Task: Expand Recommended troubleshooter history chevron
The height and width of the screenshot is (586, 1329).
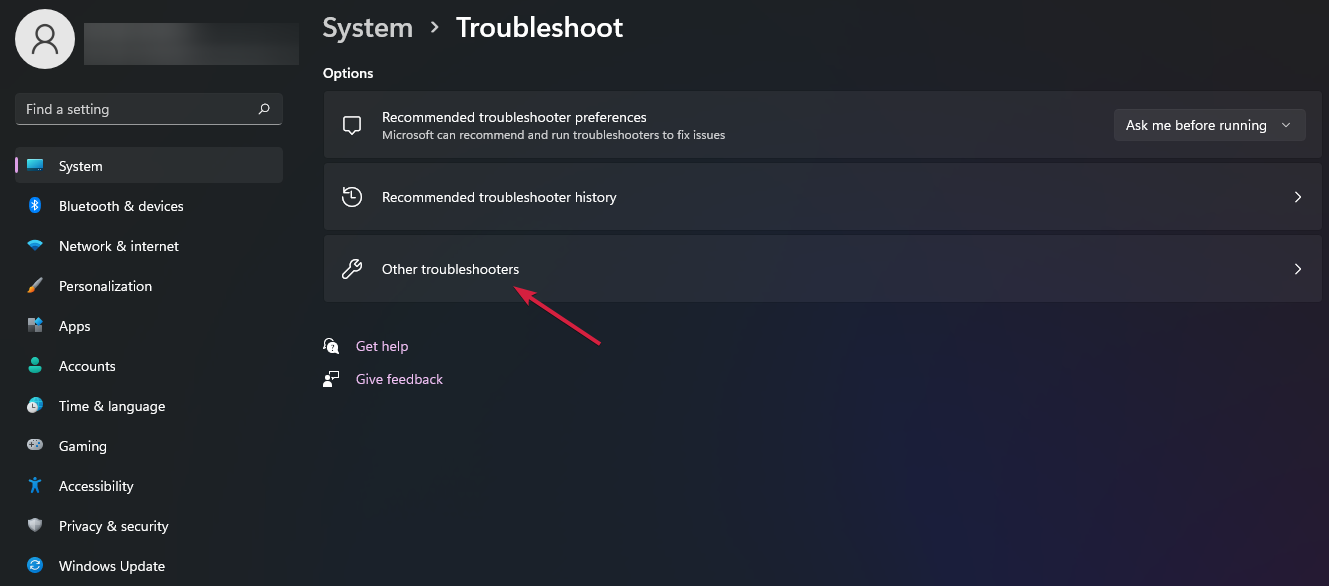Action: click(1298, 197)
